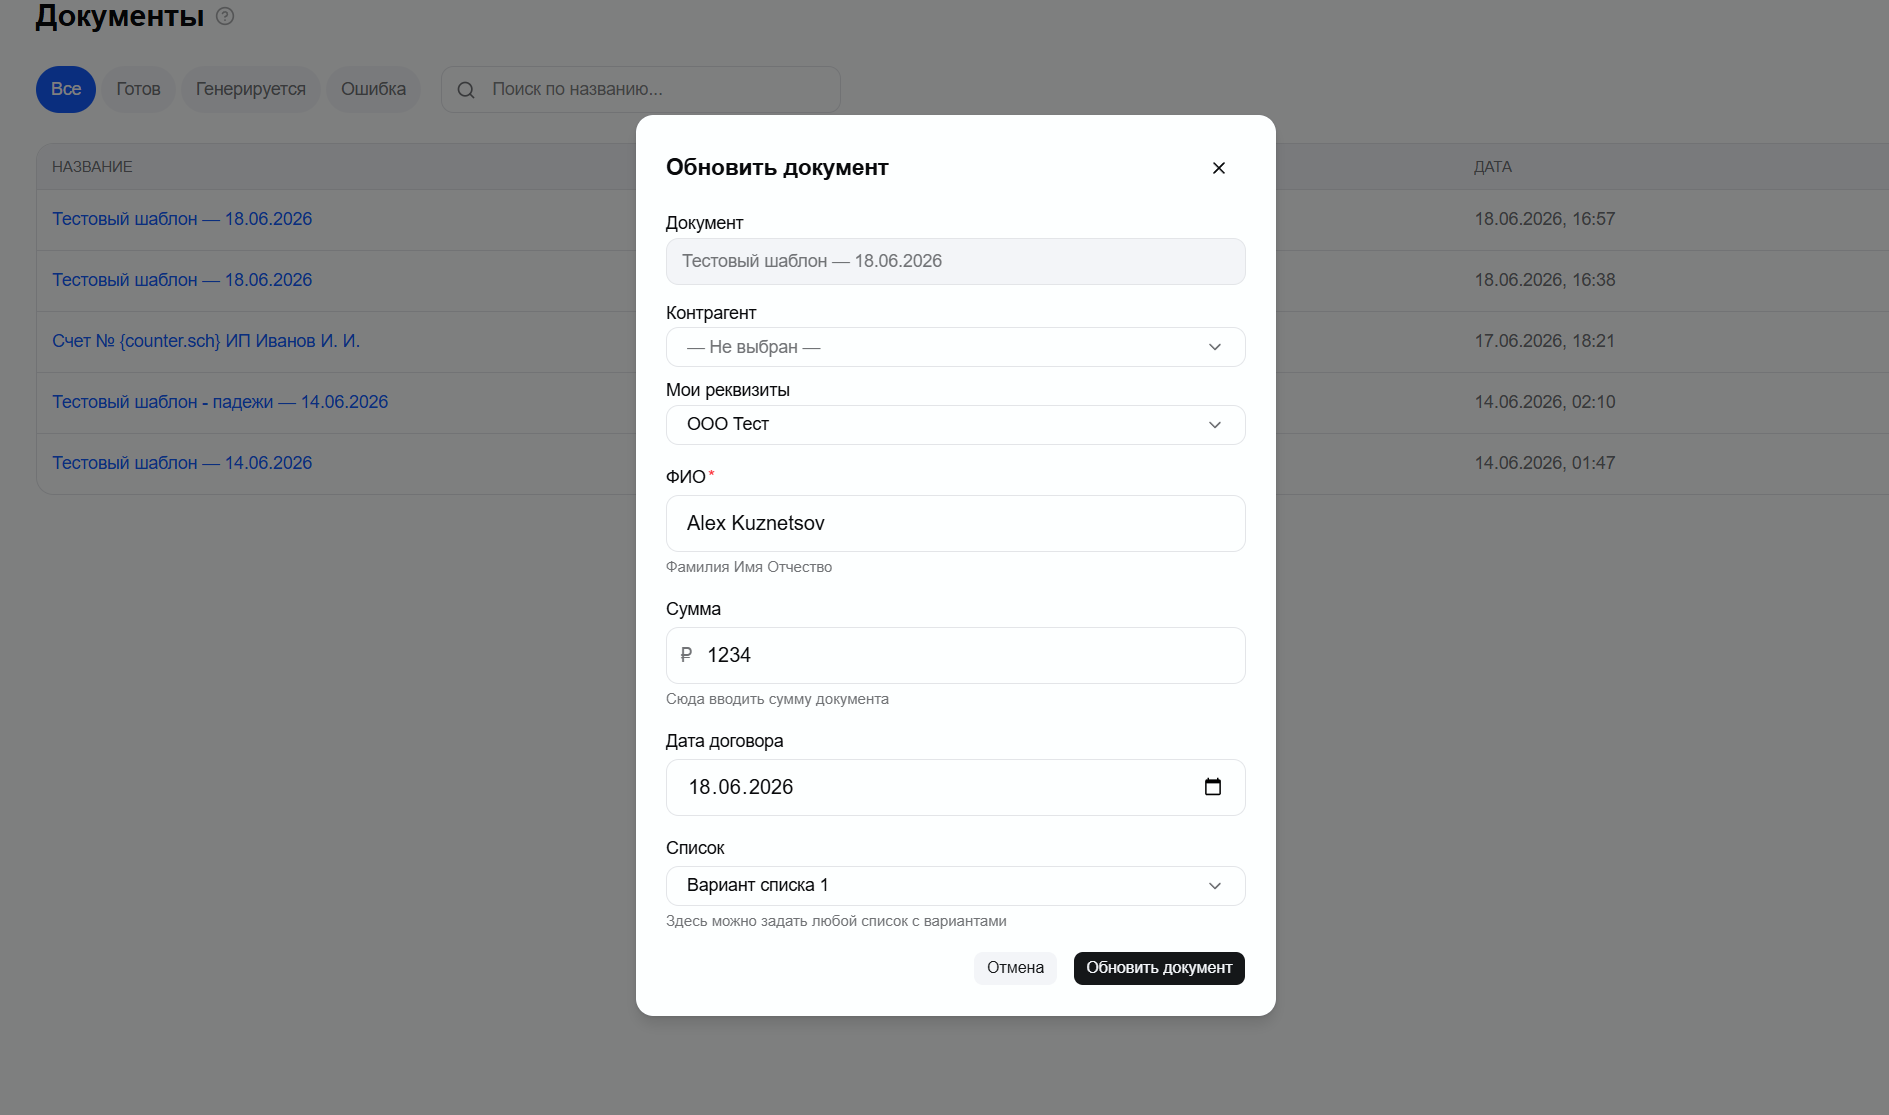Select the Все filter tab
This screenshot has width=1889, height=1115.
[66, 89]
